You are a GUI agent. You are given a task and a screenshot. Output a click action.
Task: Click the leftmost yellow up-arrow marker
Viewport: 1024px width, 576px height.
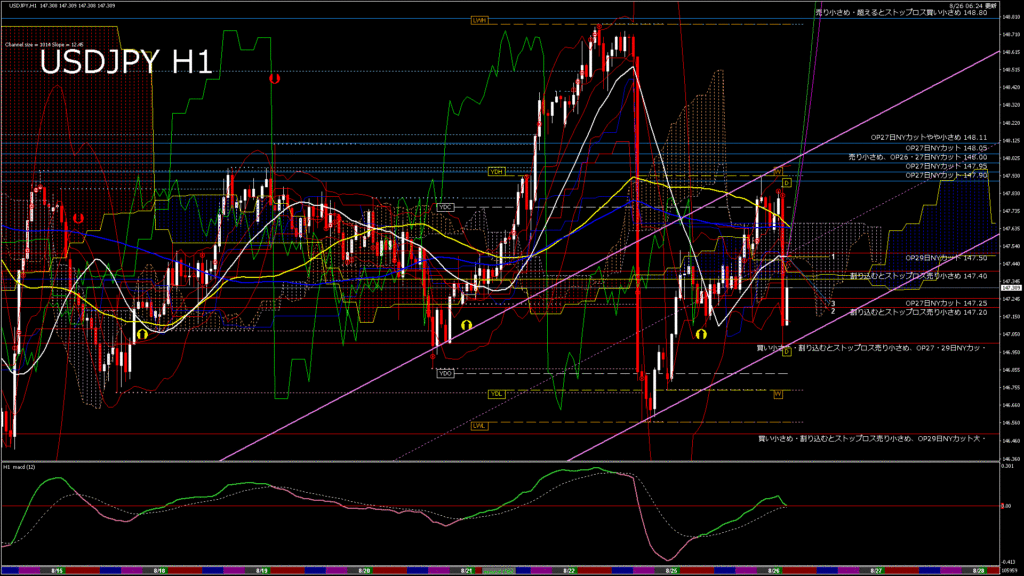pyautogui.click(x=142, y=334)
